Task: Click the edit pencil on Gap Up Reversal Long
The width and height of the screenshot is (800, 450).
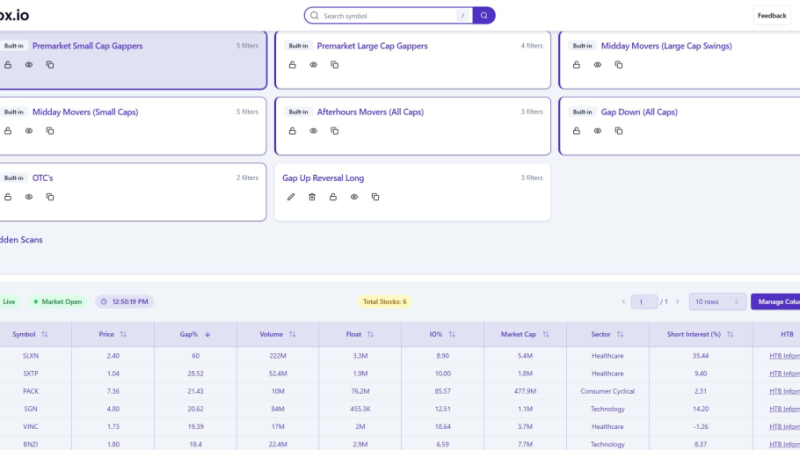Action: [x=291, y=197]
